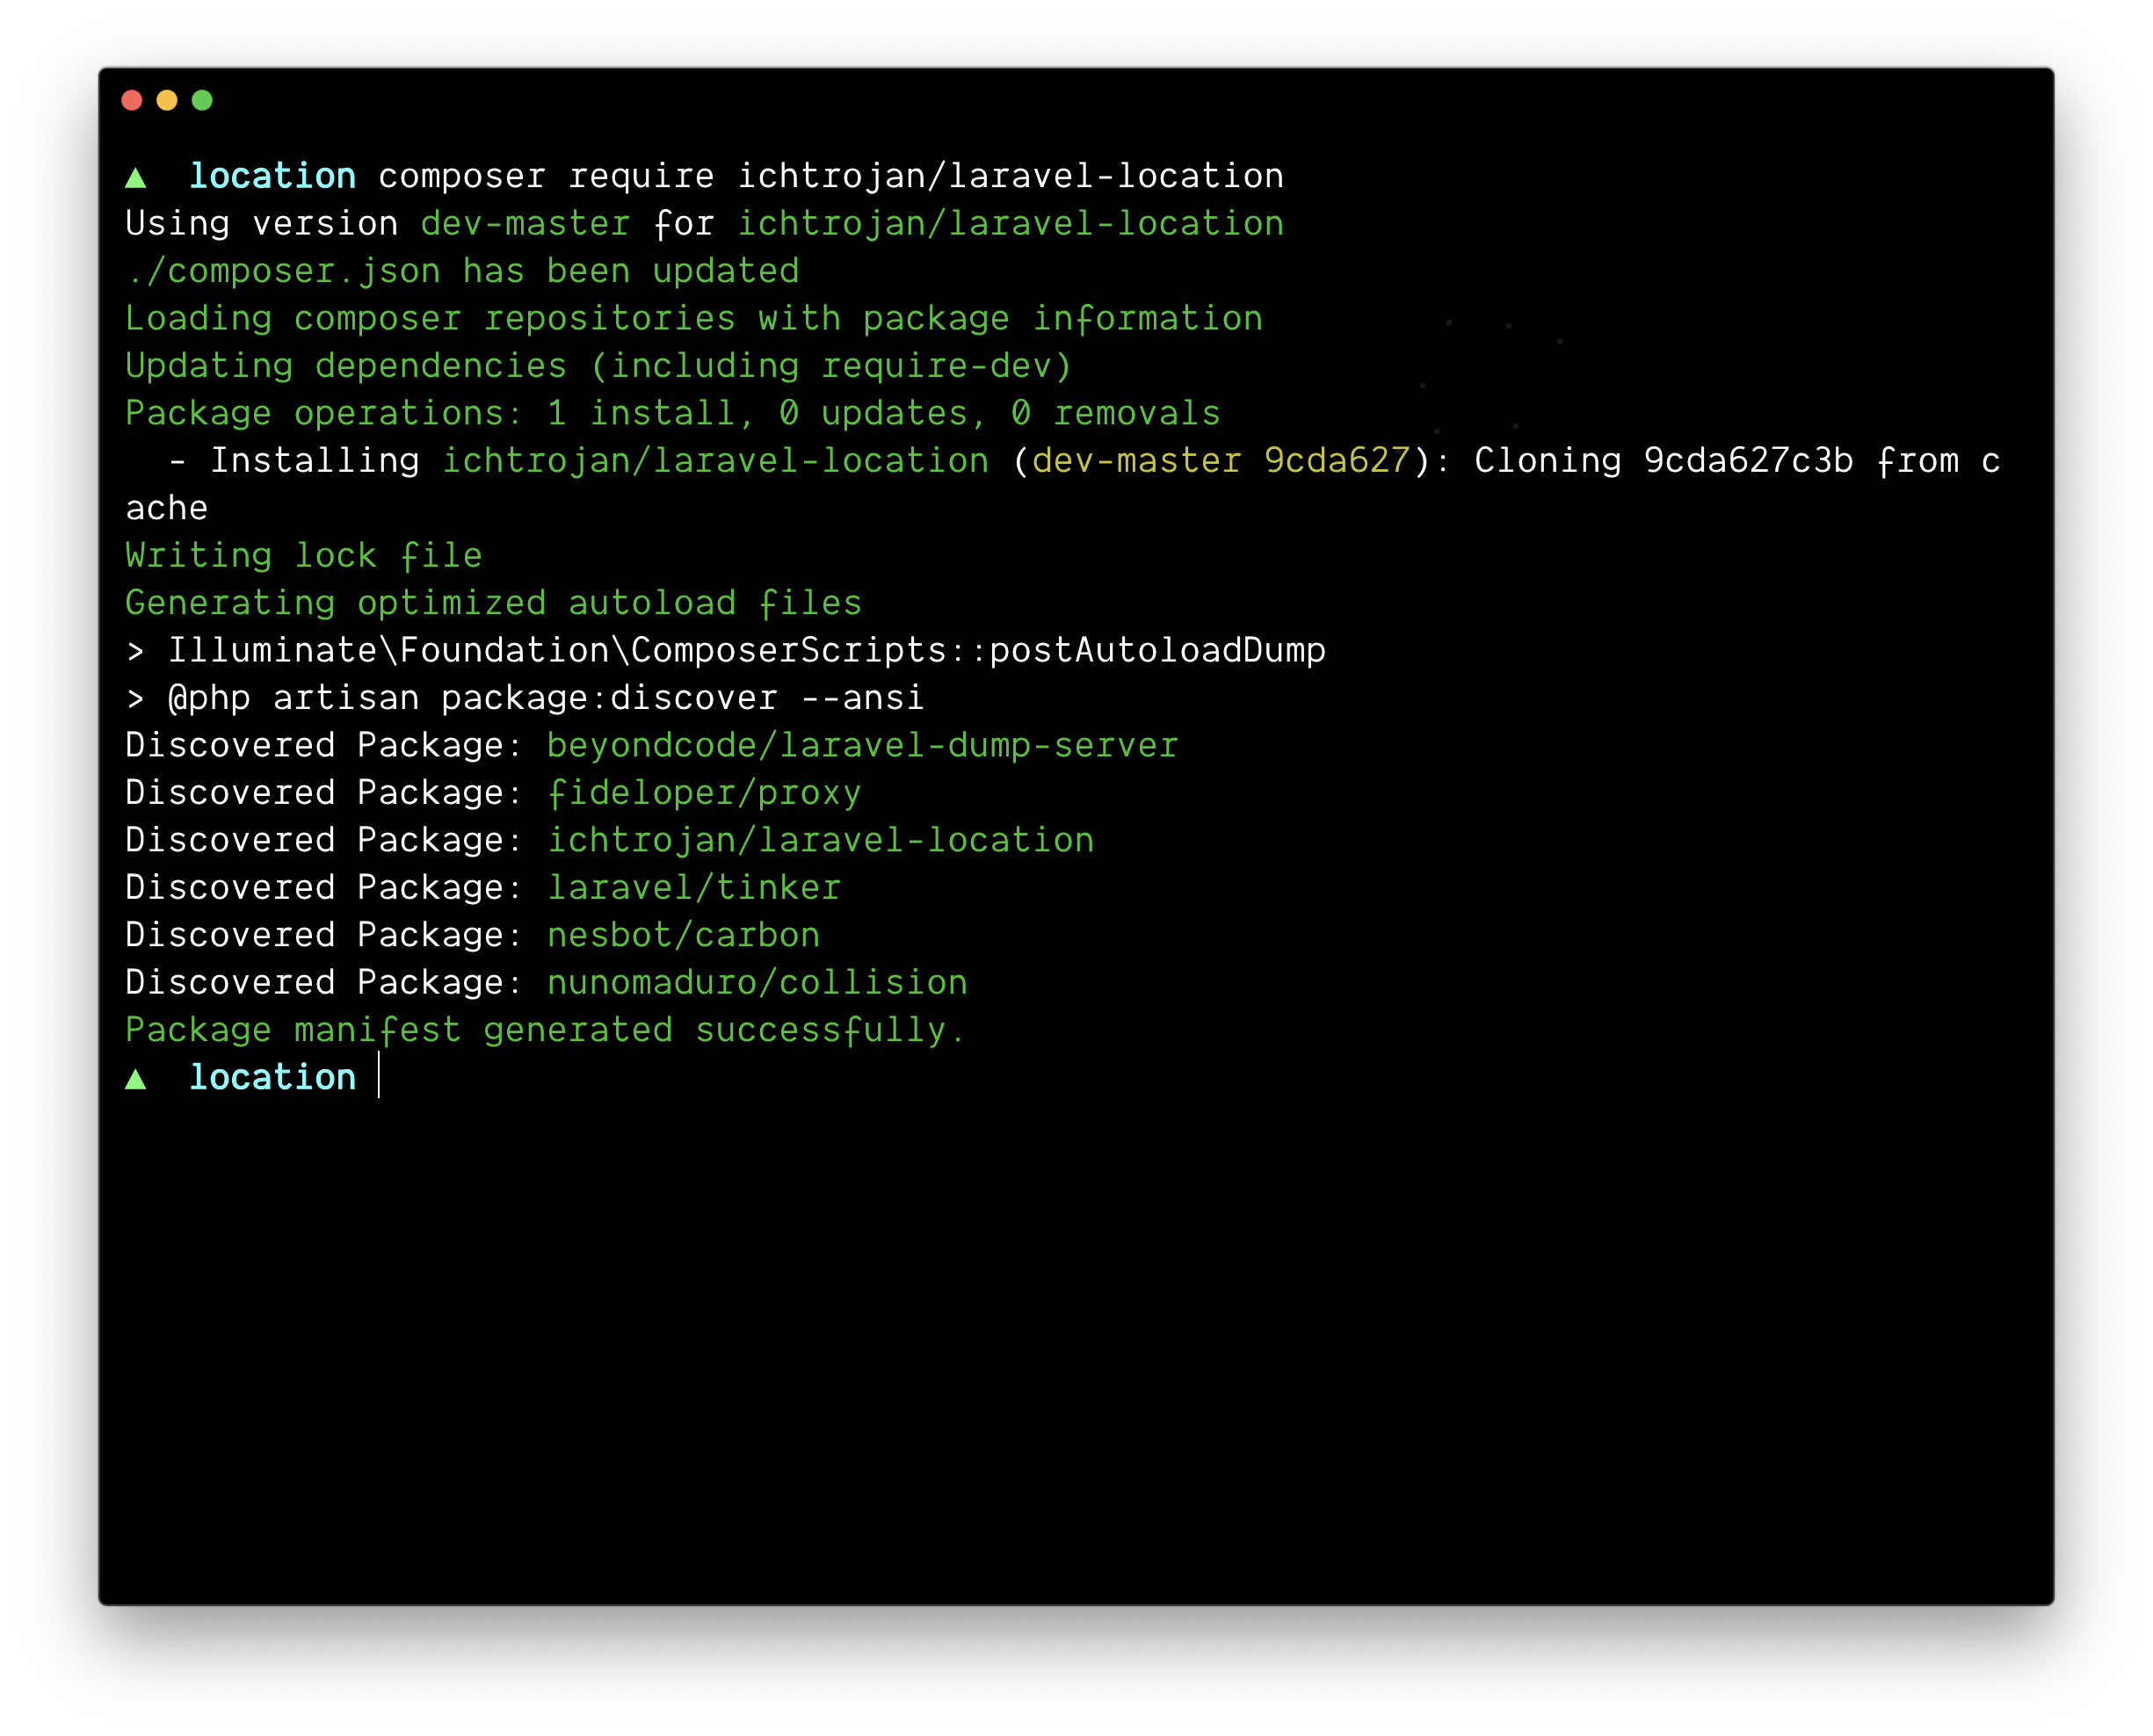
Task: Click 'Package manifest generated successfully.' line
Action: 545,1029
